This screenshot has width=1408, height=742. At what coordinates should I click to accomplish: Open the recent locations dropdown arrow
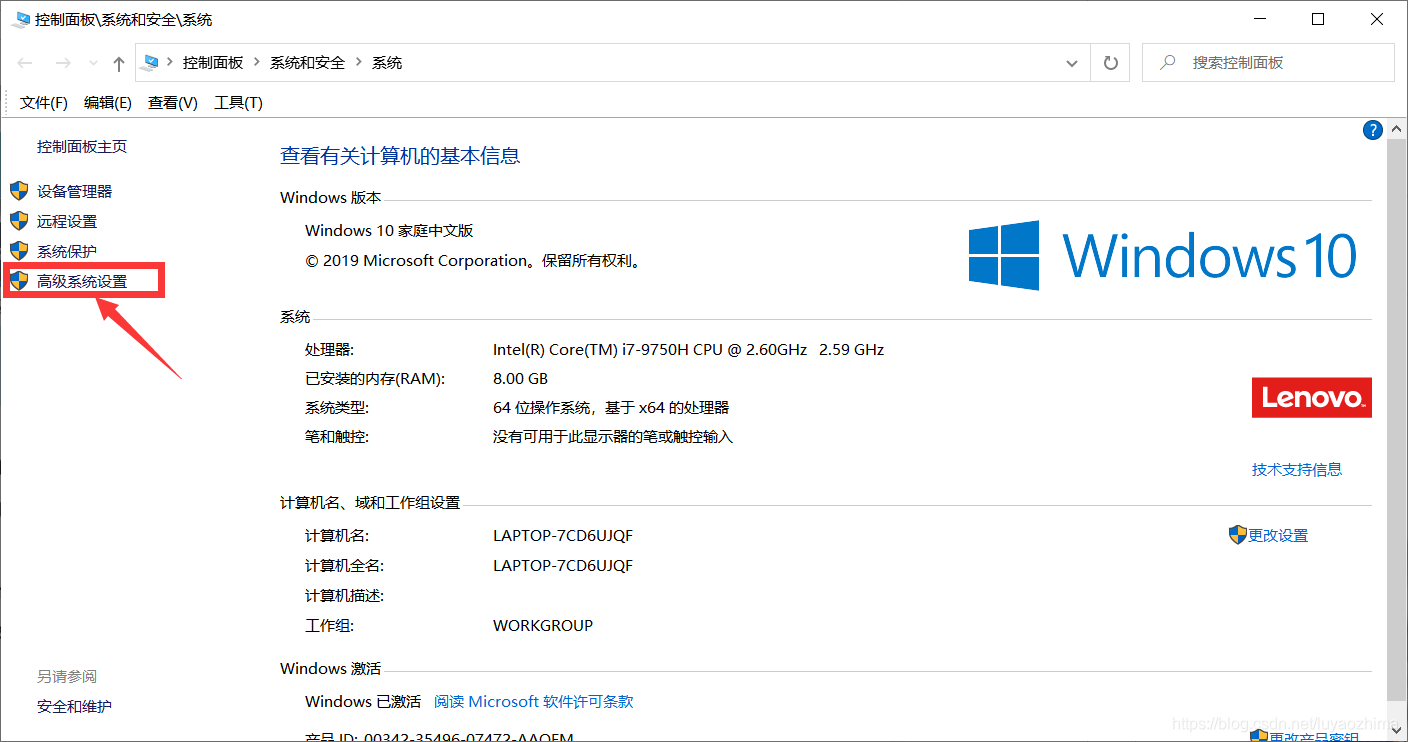[x=93, y=63]
